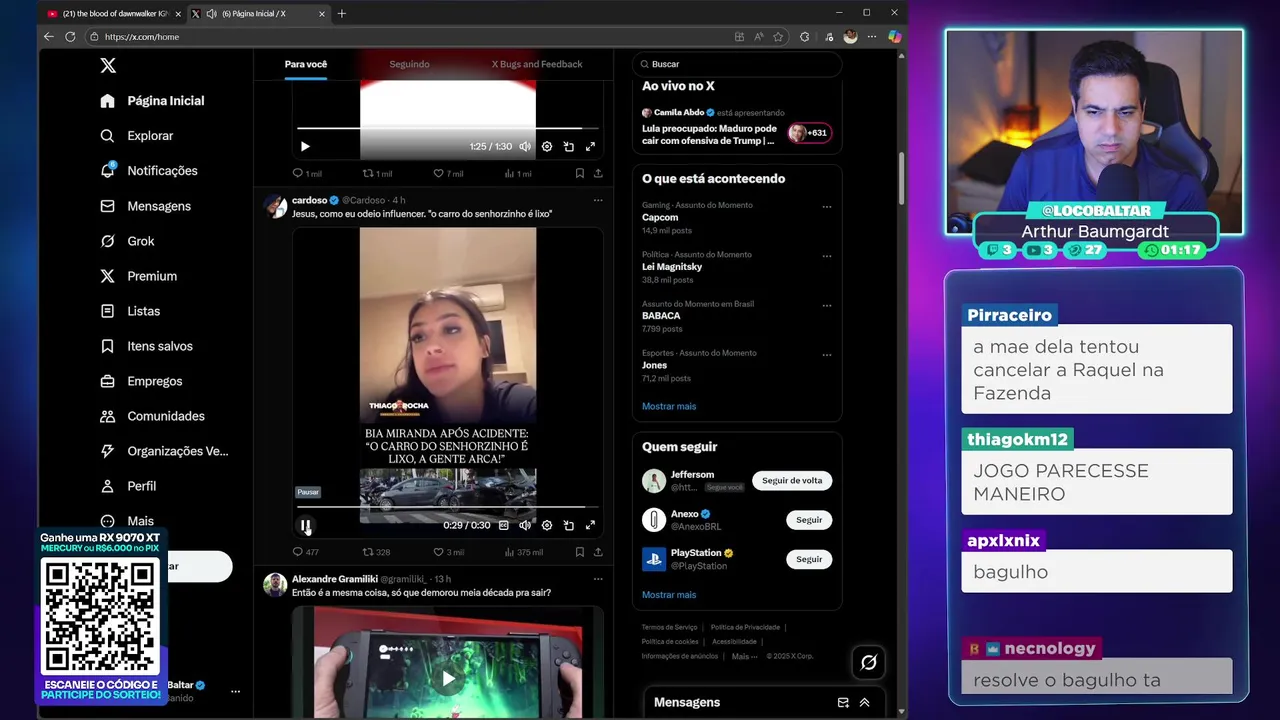
Task: Toggle captions on the cardoso video
Action: (x=503, y=525)
